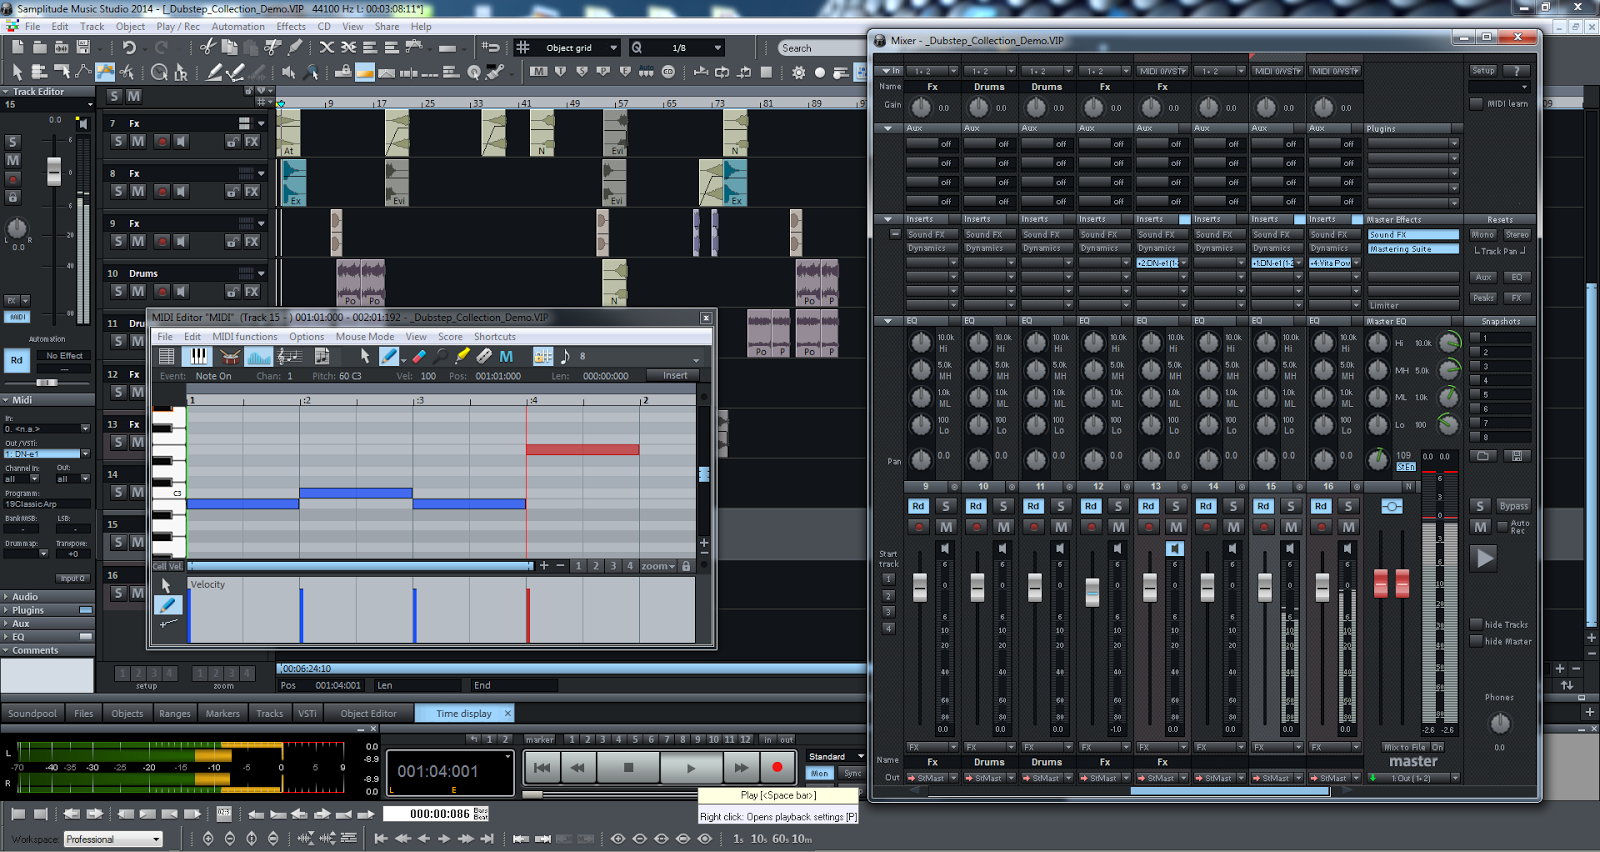The height and width of the screenshot is (852, 1600).
Task: Click the Insert button in MIDI Editor
Action: pyautogui.click(x=675, y=376)
